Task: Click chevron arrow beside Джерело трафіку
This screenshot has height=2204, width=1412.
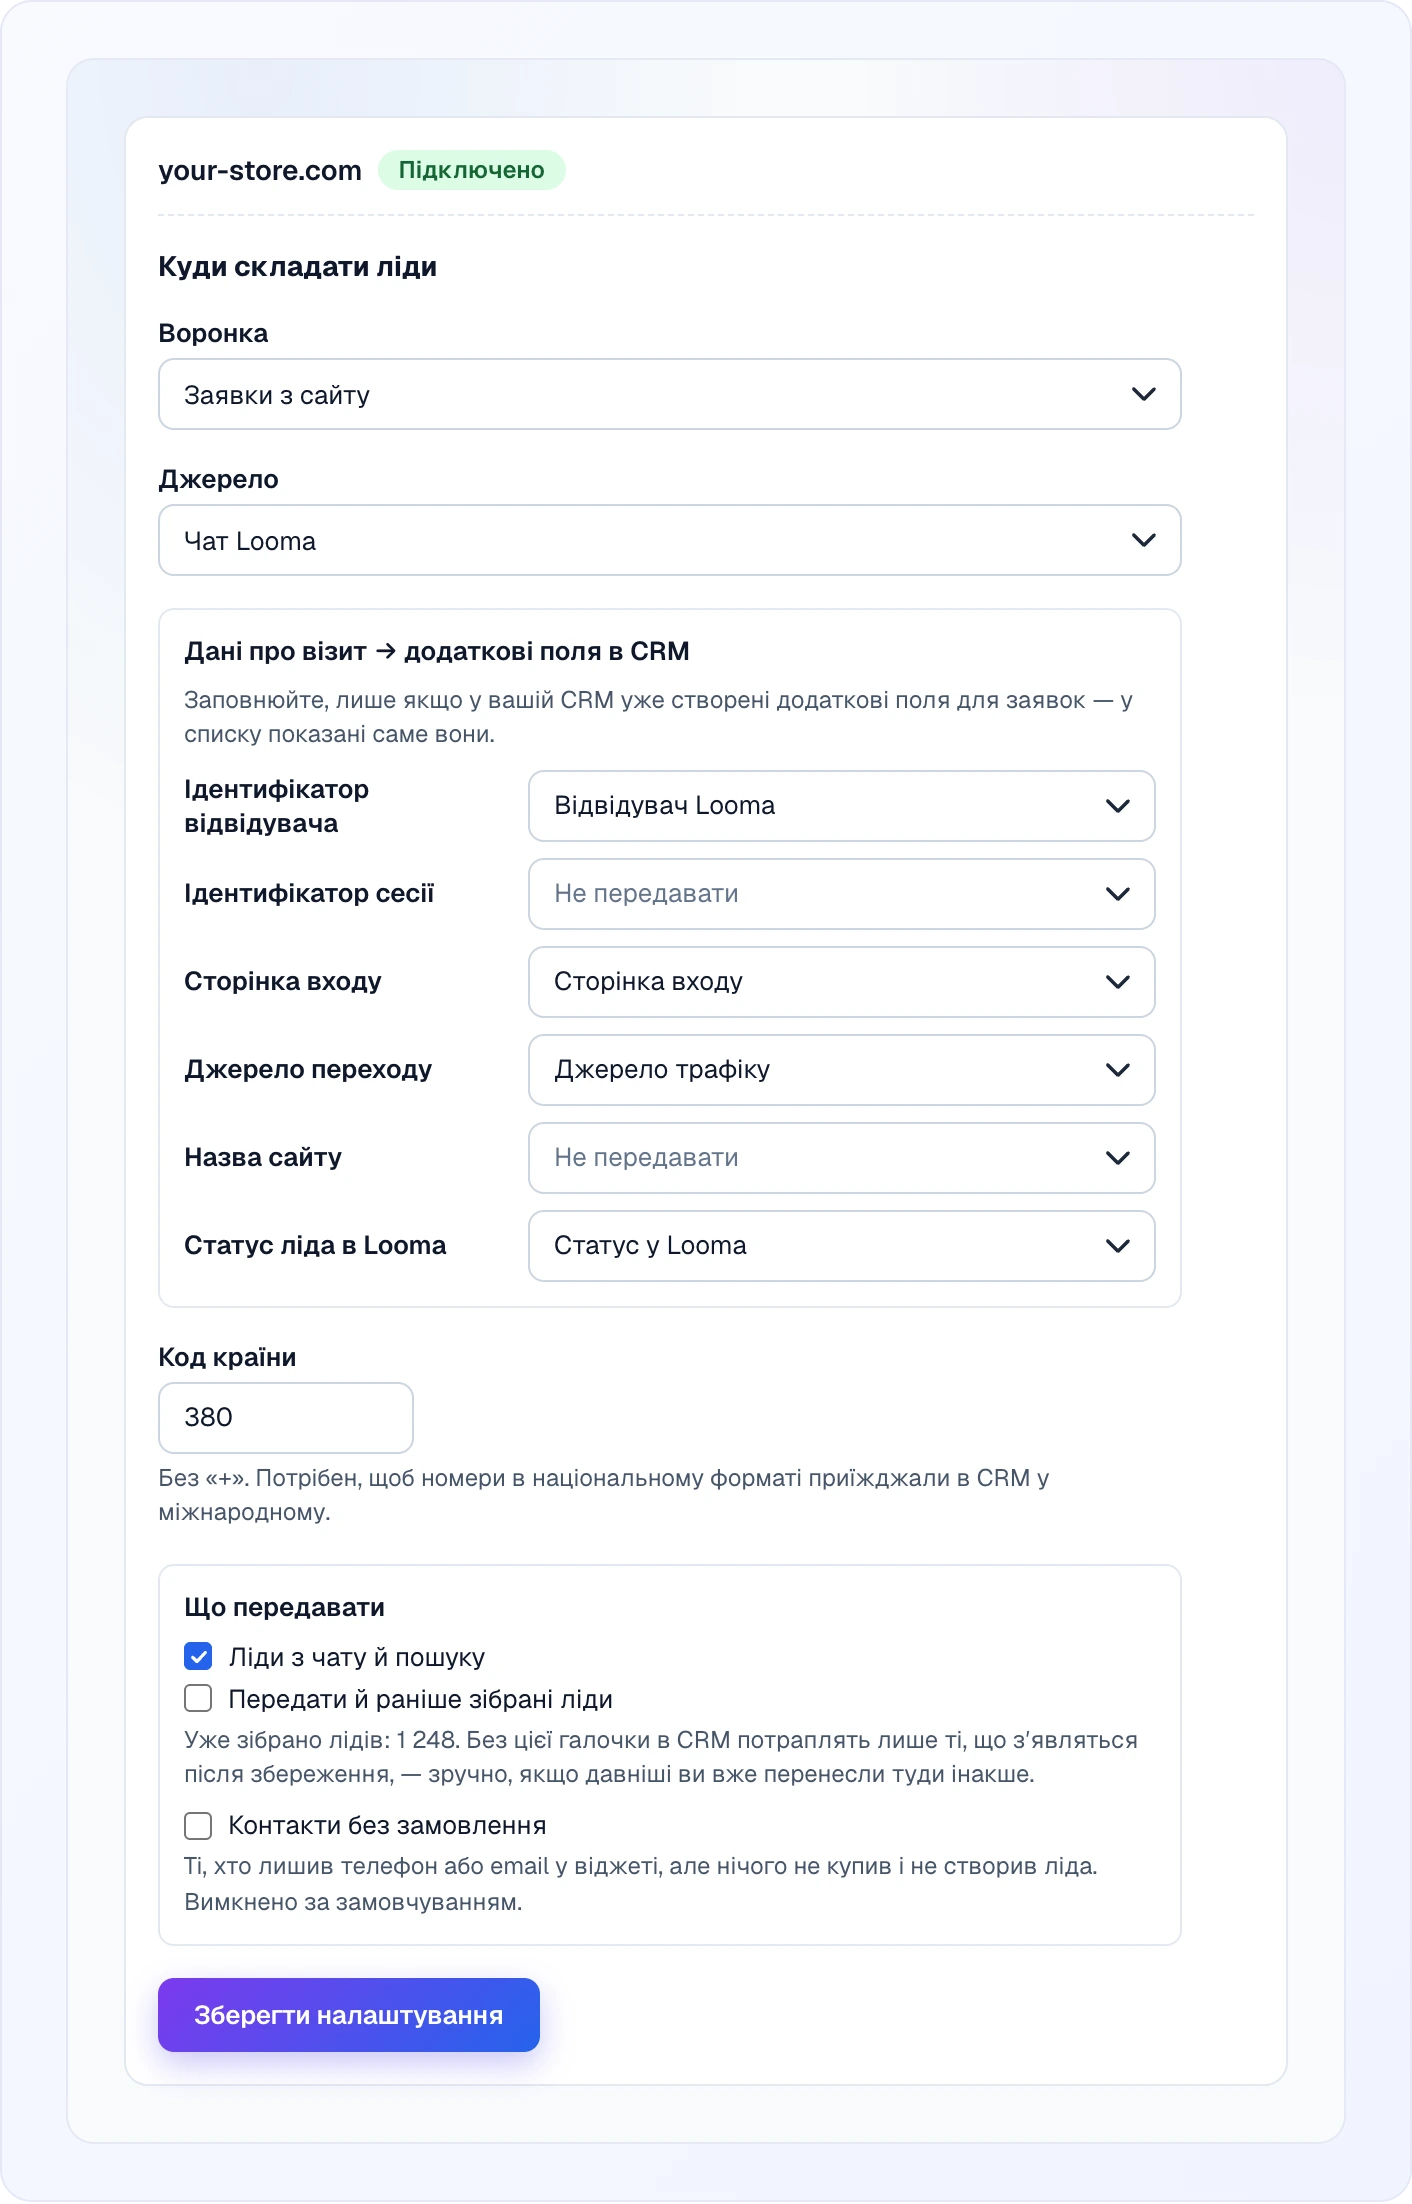Action: click(1117, 1070)
